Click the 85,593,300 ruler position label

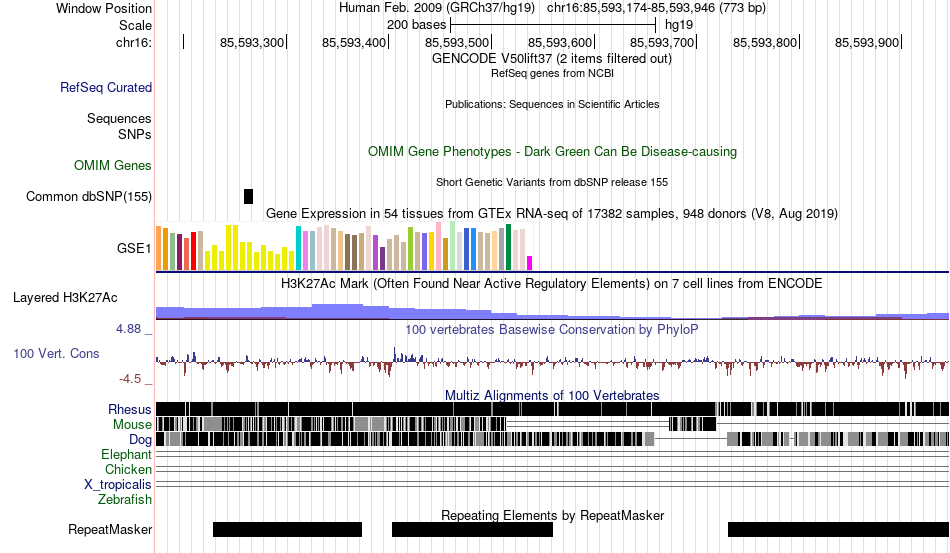tap(252, 42)
